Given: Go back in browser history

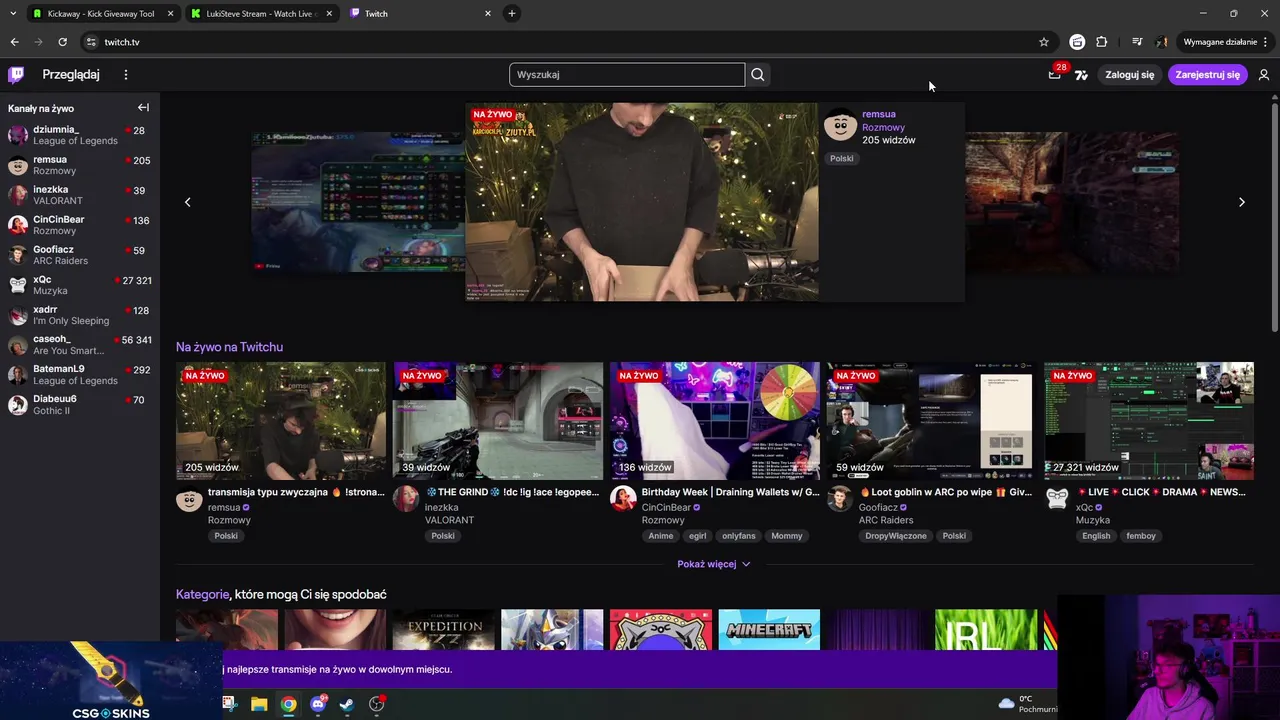Looking at the screenshot, I should click(14, 42).
